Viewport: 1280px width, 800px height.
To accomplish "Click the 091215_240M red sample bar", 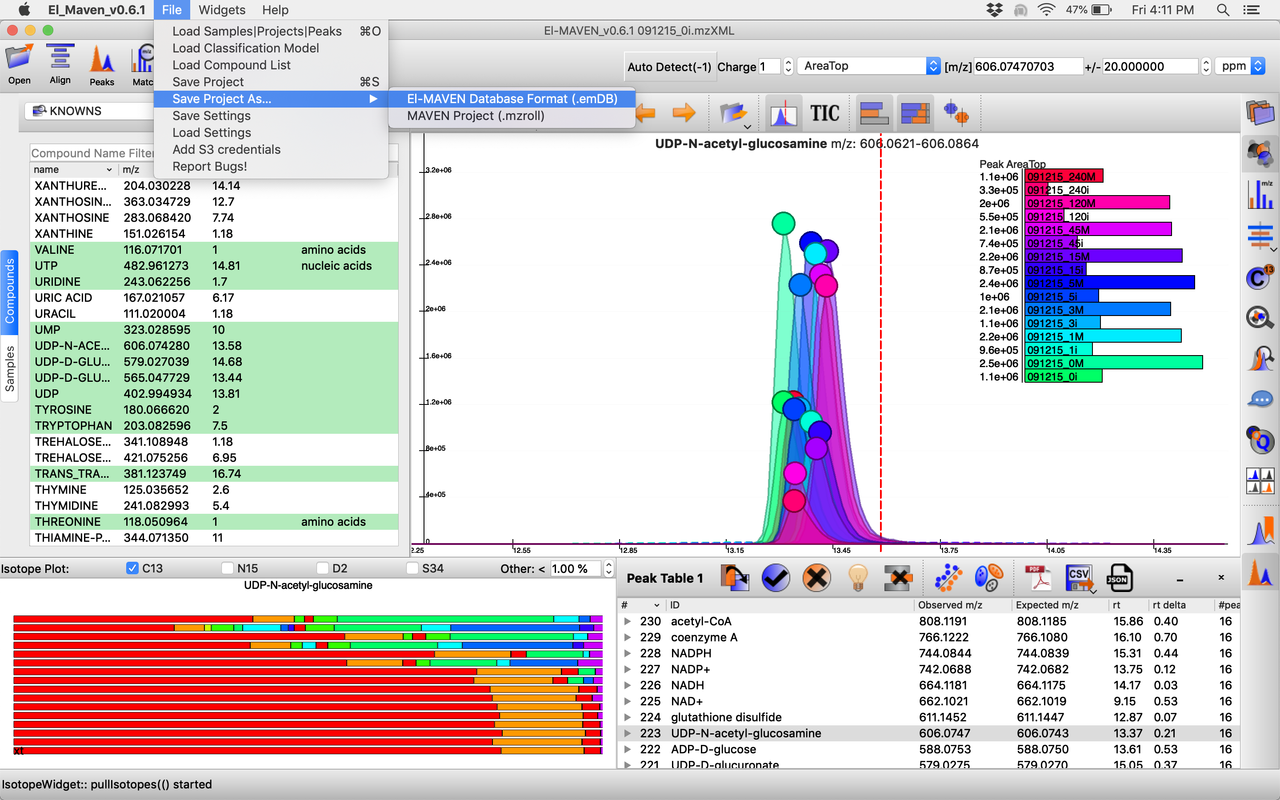I will tap(1064, 176).
